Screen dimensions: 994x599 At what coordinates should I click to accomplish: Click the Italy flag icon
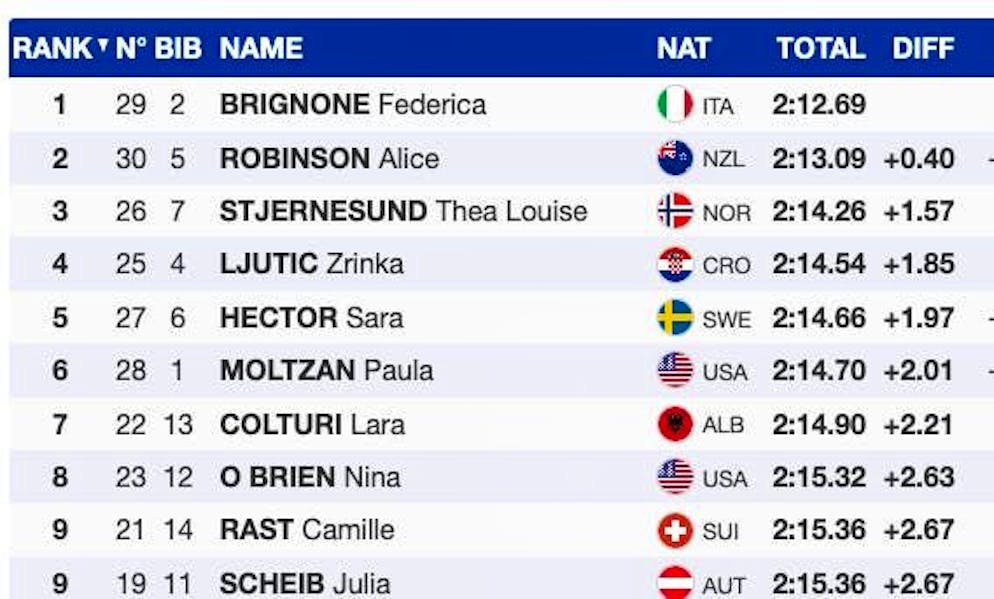[675, 104]
